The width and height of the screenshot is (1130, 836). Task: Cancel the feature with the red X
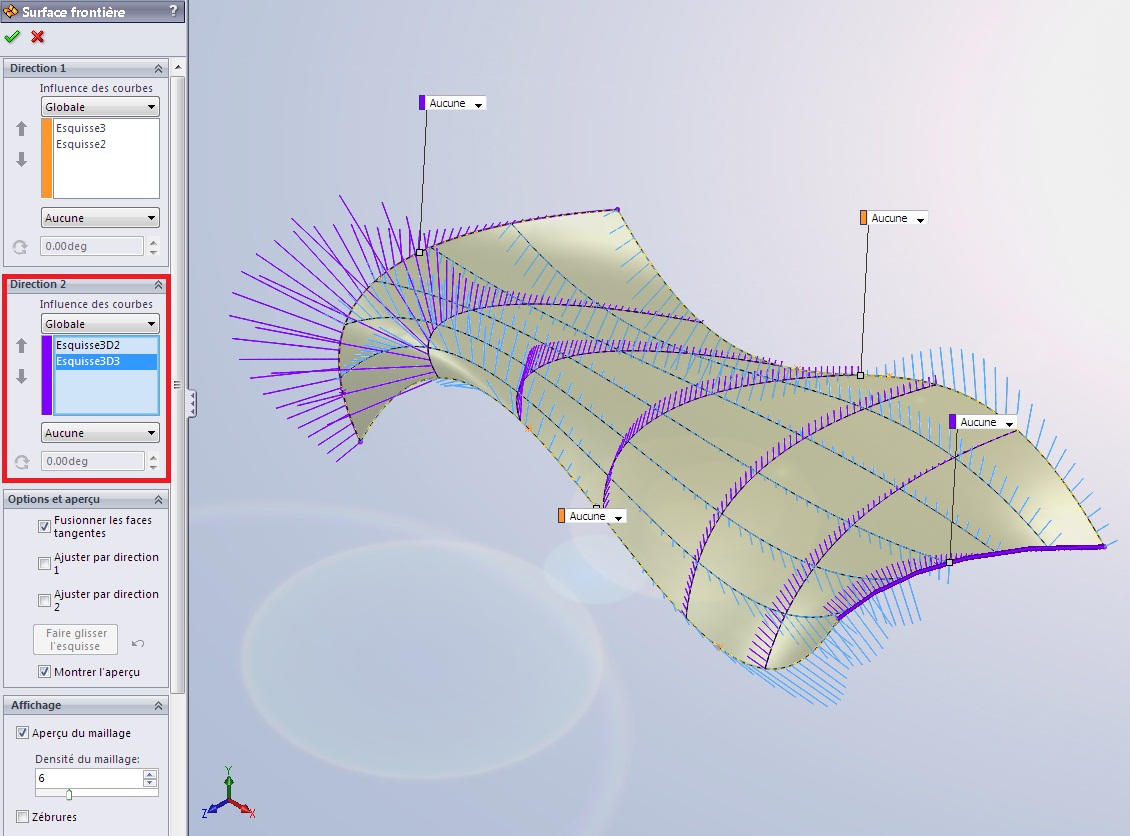tap(38, 37)
